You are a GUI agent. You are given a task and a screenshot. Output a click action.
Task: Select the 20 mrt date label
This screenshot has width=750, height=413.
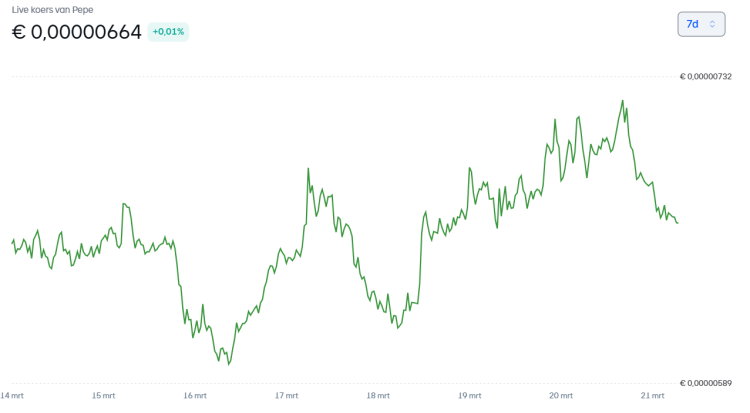coord(561,396)
